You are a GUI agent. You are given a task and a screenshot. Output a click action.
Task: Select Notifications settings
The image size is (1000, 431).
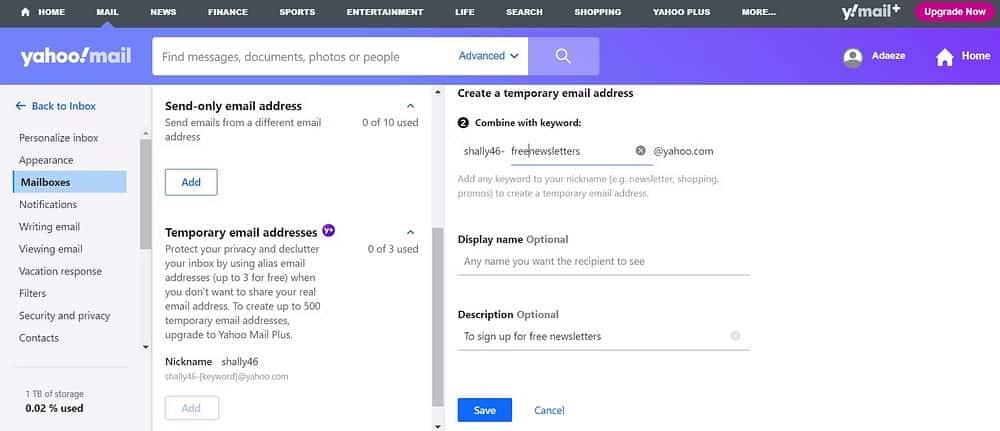pos(48,204)
